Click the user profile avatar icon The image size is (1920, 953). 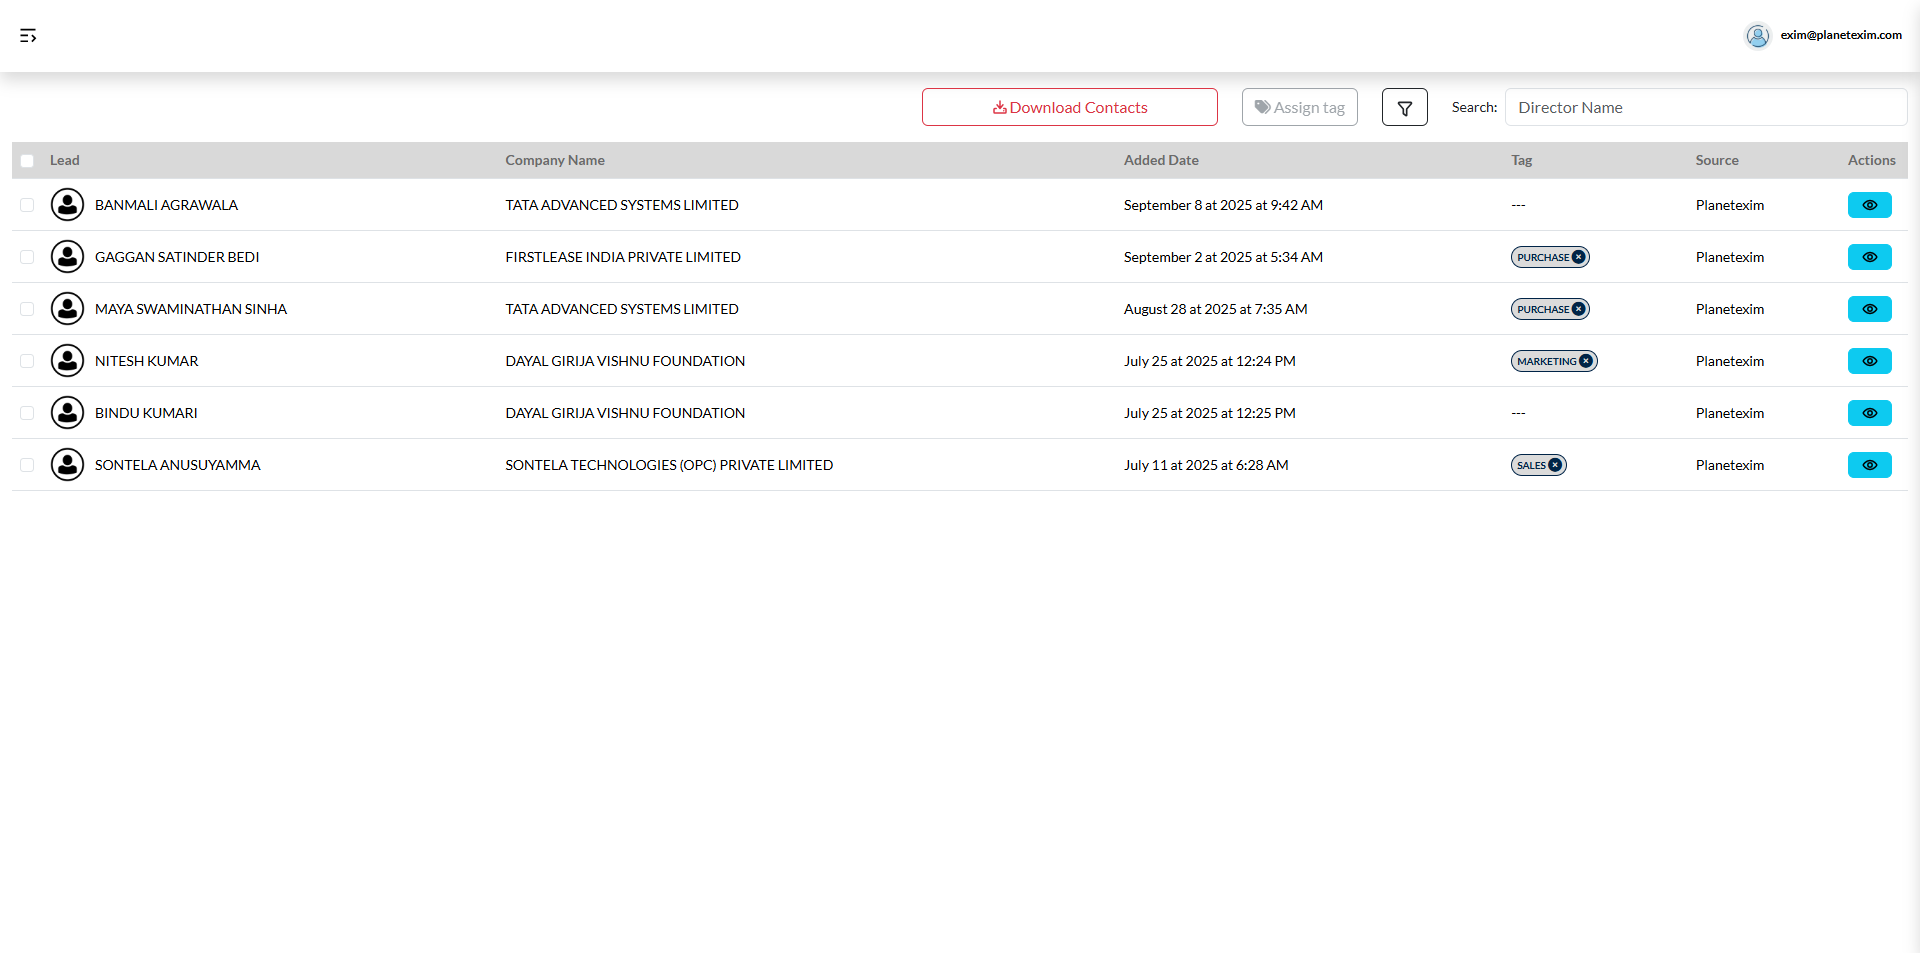1757,36
